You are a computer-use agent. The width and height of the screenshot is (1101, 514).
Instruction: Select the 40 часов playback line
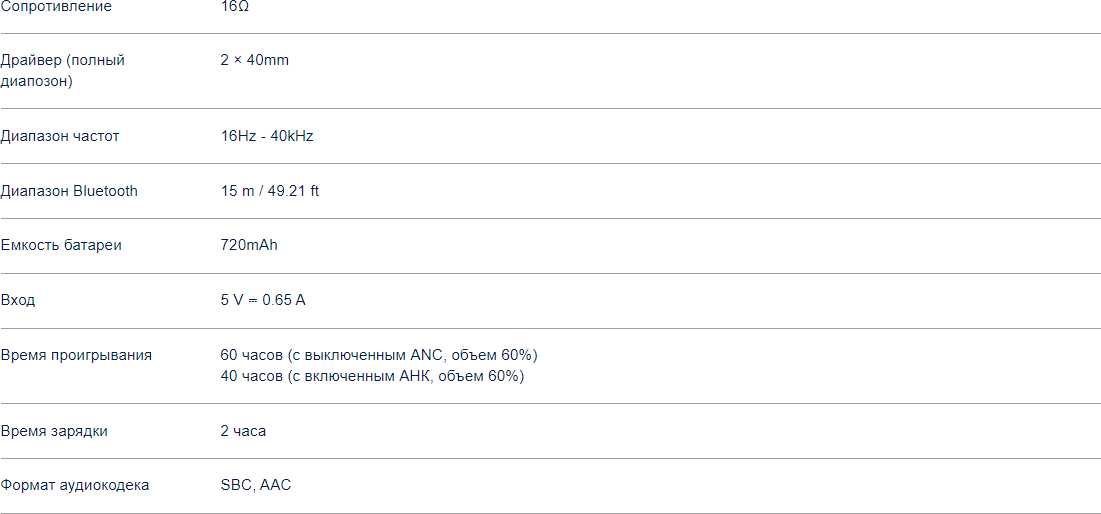click(372, 376)
